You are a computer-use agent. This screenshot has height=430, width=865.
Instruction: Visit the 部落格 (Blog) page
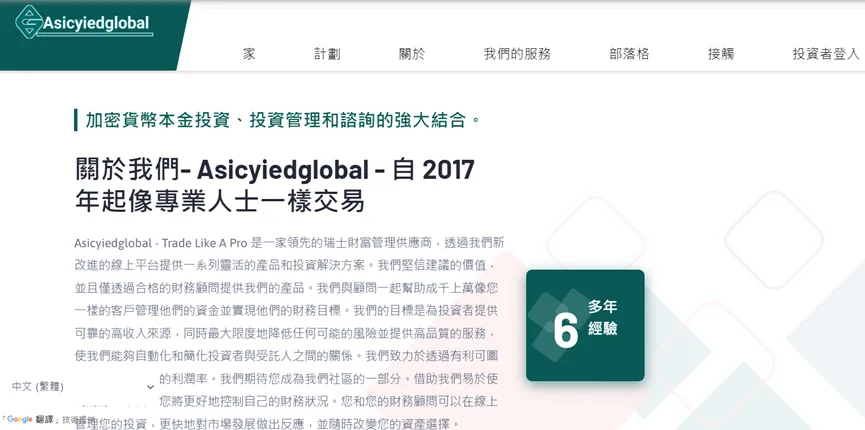coord(629,54)
